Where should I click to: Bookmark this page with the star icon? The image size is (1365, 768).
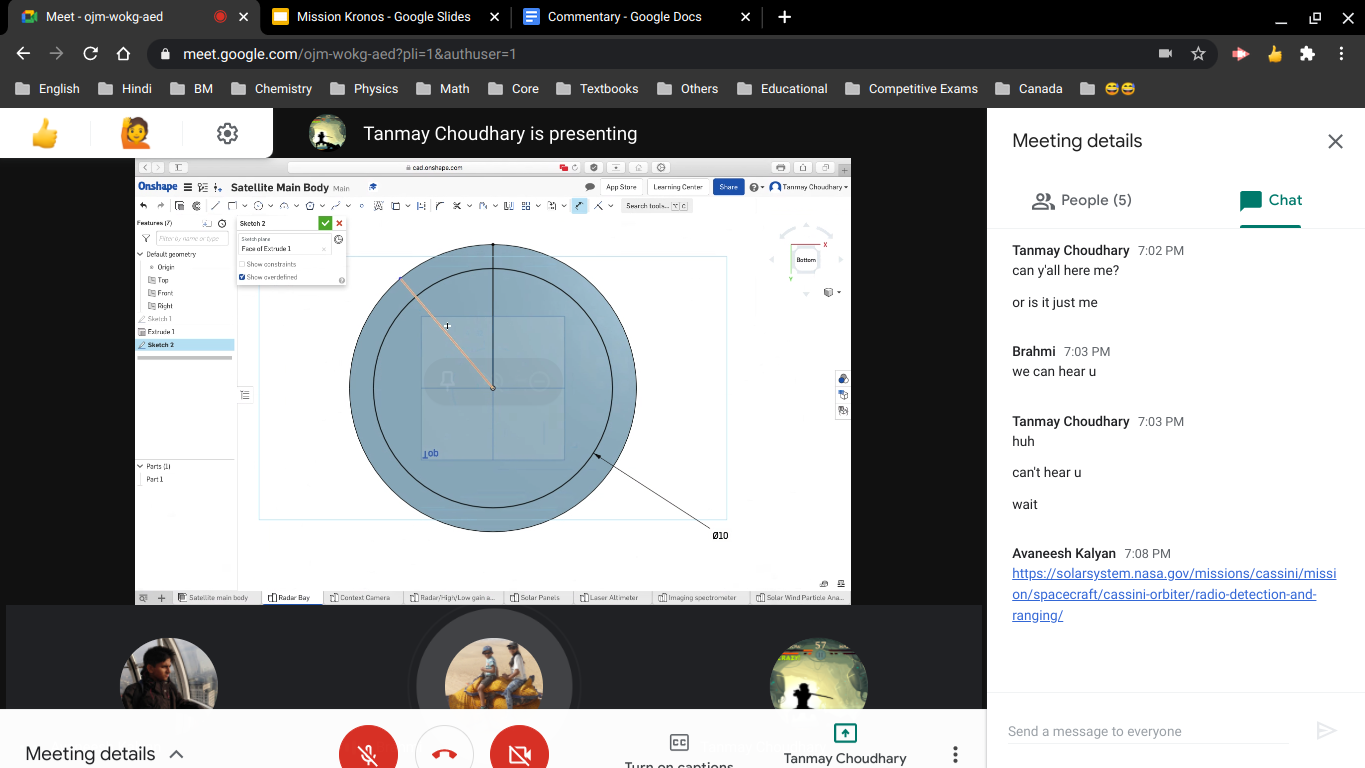pos(1198,54)
